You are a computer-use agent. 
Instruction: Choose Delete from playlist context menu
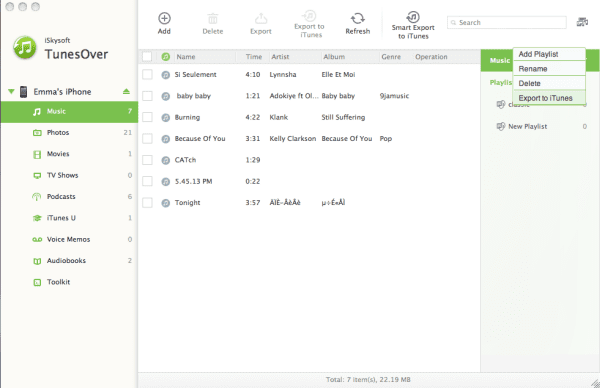coord(549,83)
